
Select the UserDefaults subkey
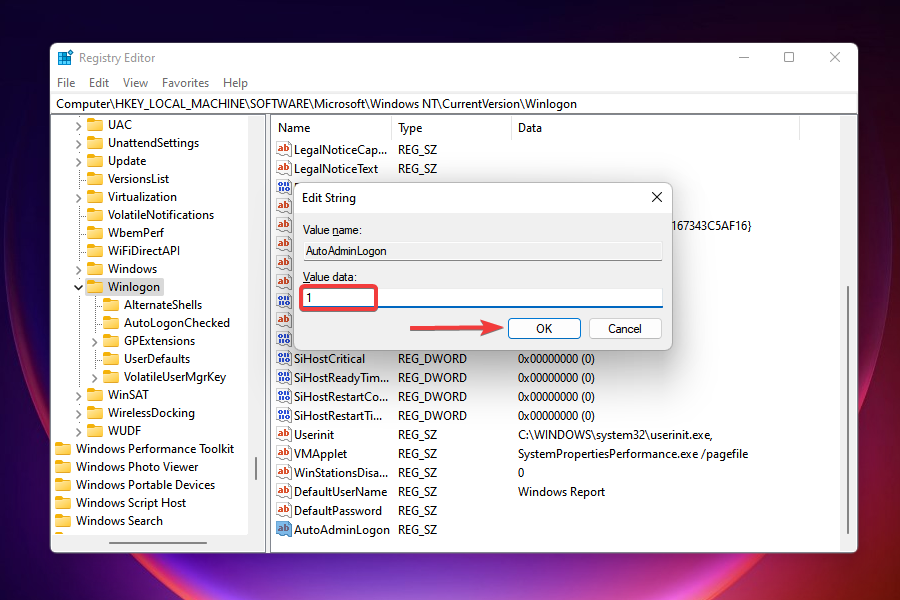157,359
